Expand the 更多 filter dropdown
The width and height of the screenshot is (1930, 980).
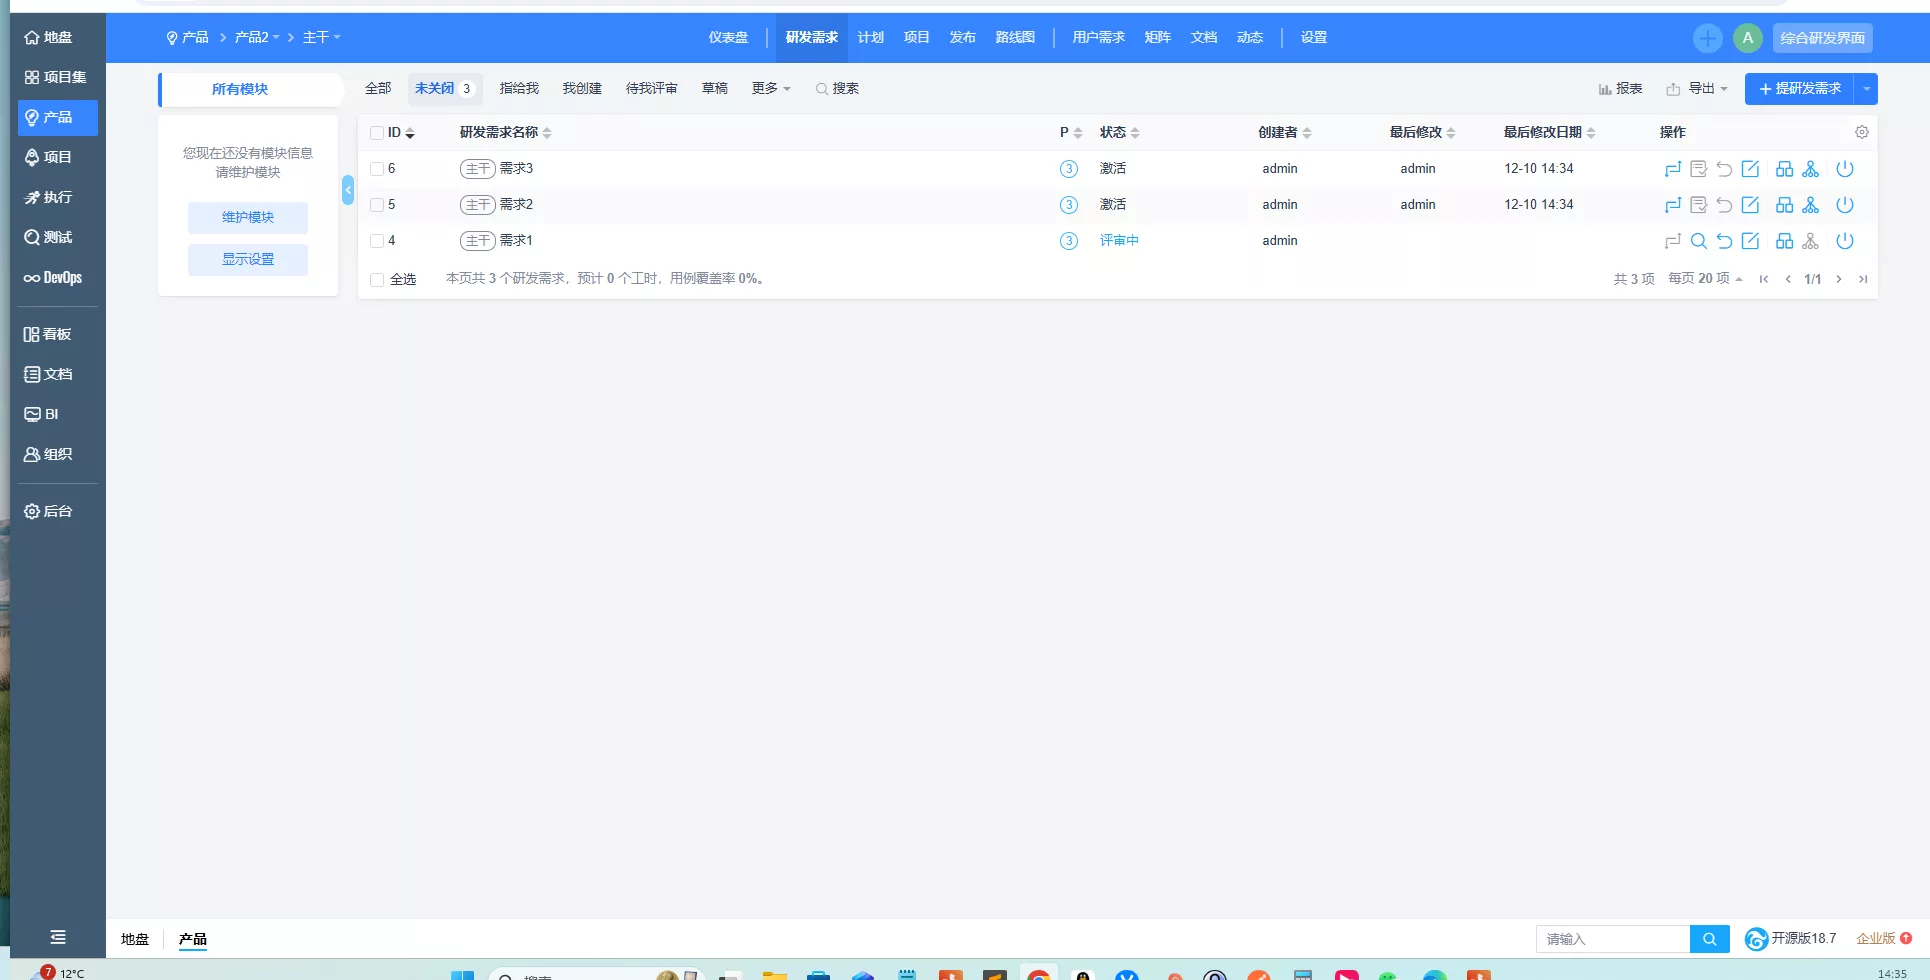[770, 89]
